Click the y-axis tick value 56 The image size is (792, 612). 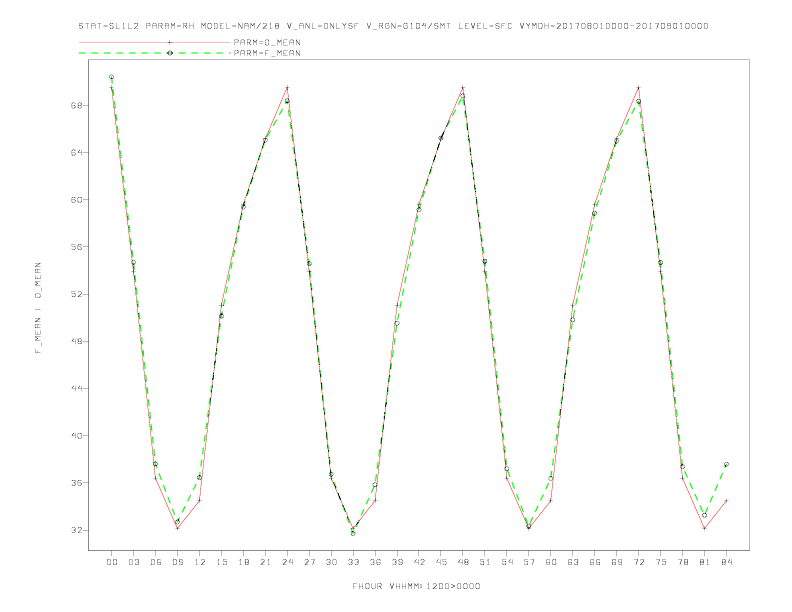pyautogui.click(x=77, y=247)
